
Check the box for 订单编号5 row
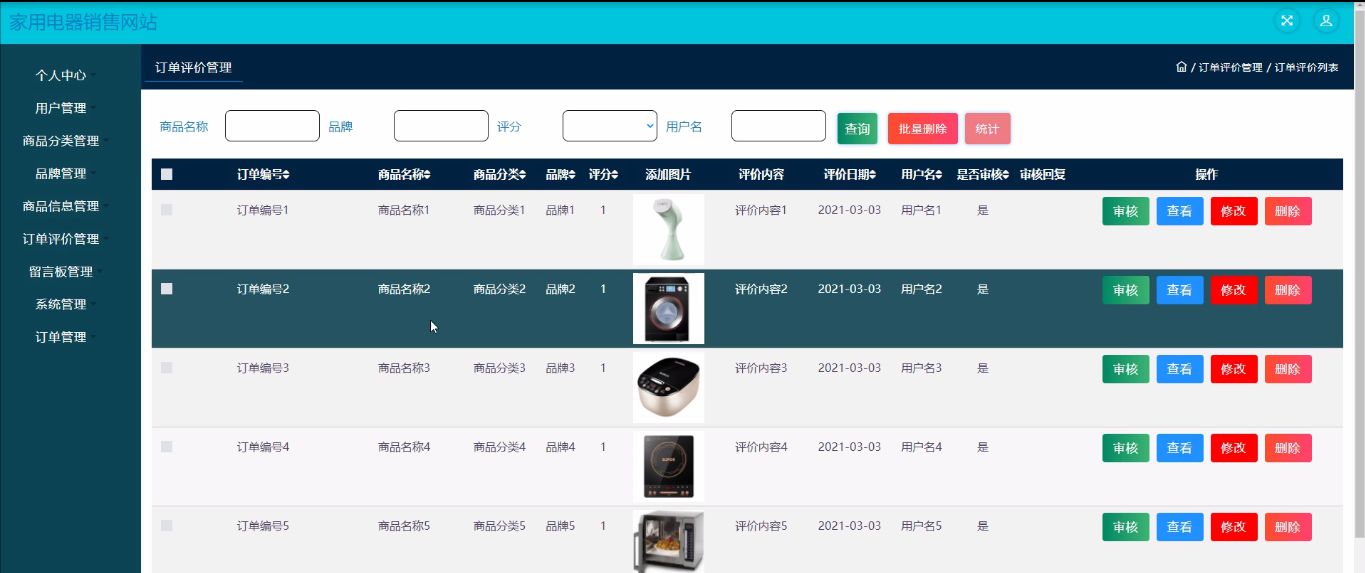pyautogui.click(x=167, y=526)
